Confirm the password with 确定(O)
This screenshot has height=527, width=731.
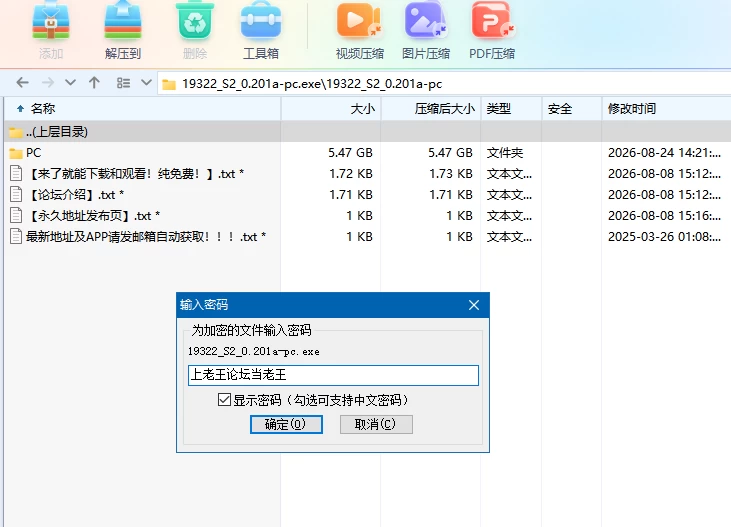point(286,424)
